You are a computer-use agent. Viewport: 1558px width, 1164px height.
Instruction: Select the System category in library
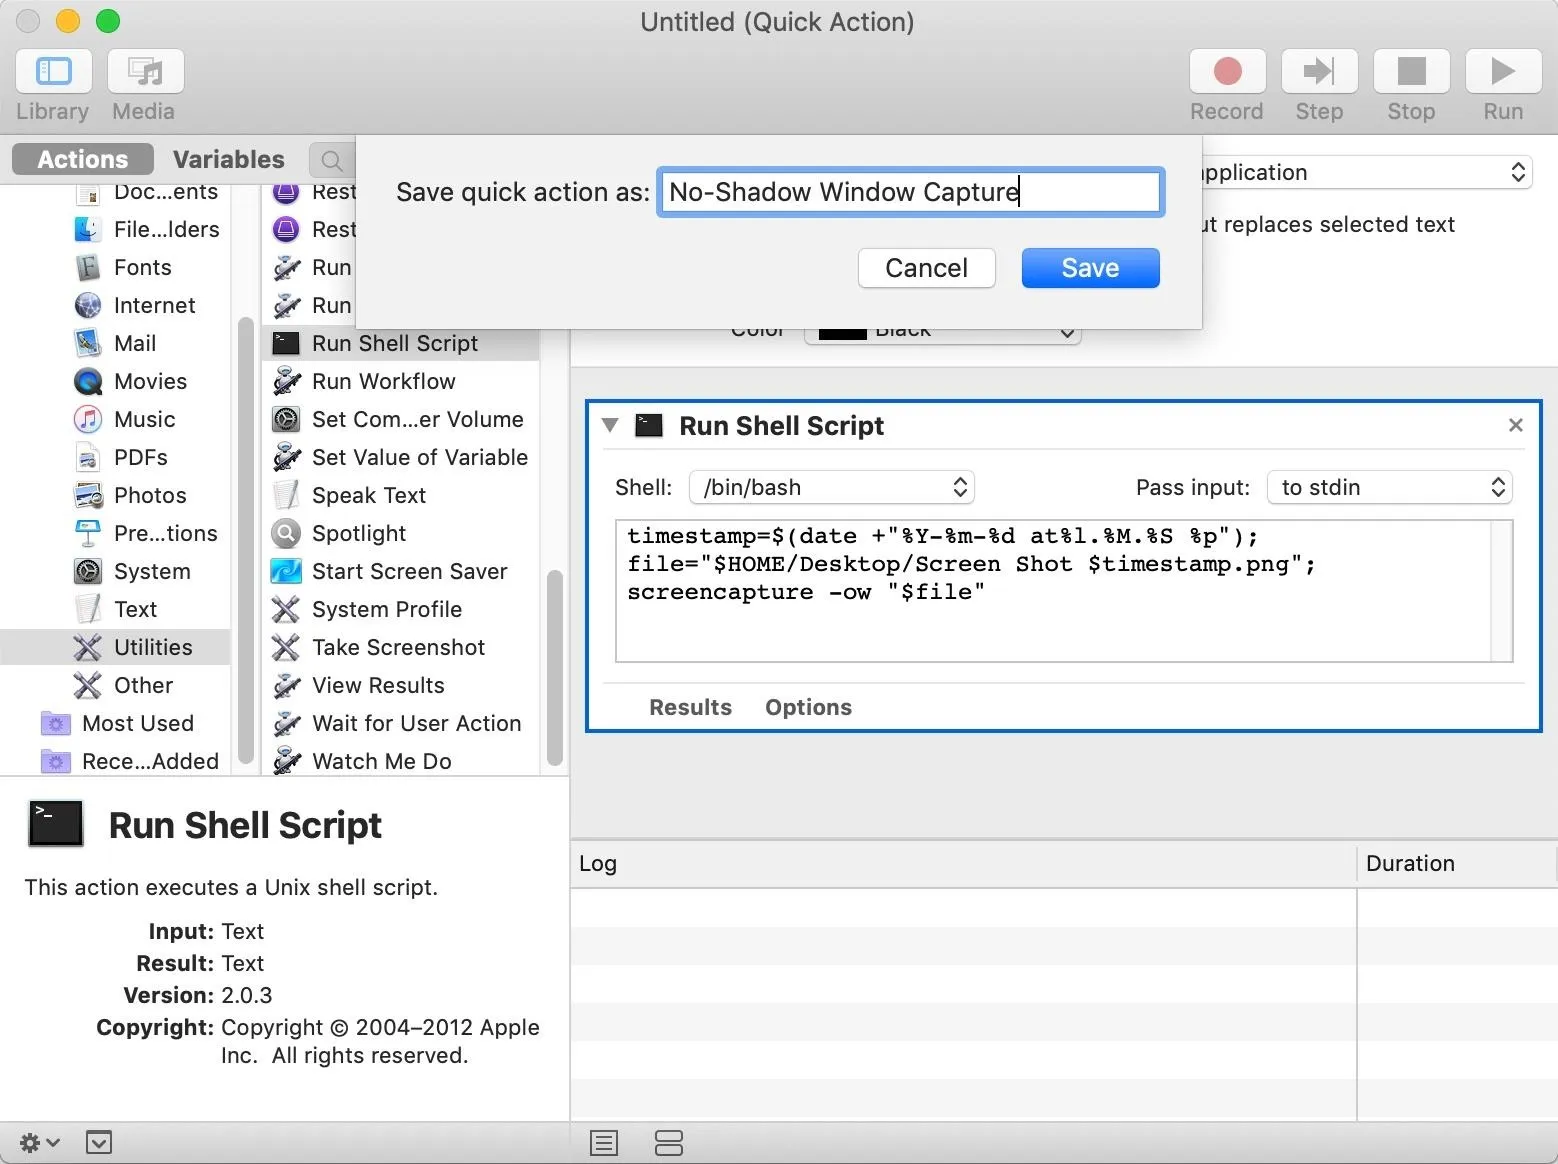(131, 571)
